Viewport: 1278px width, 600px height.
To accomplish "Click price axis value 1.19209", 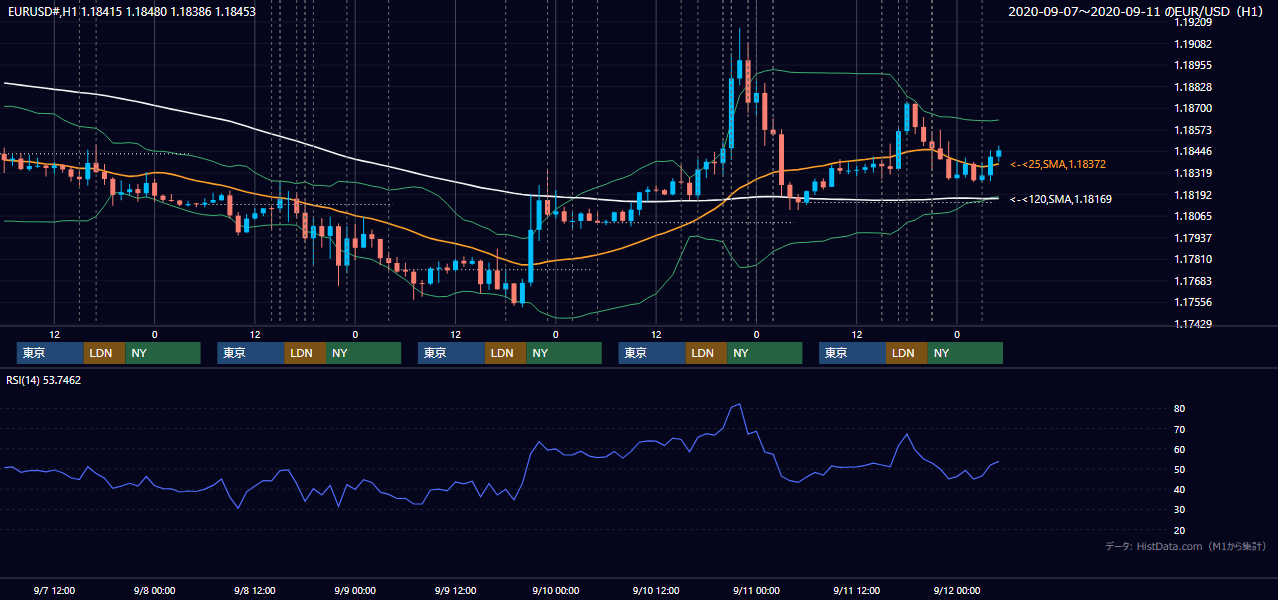I will [x=1192, y=22].
